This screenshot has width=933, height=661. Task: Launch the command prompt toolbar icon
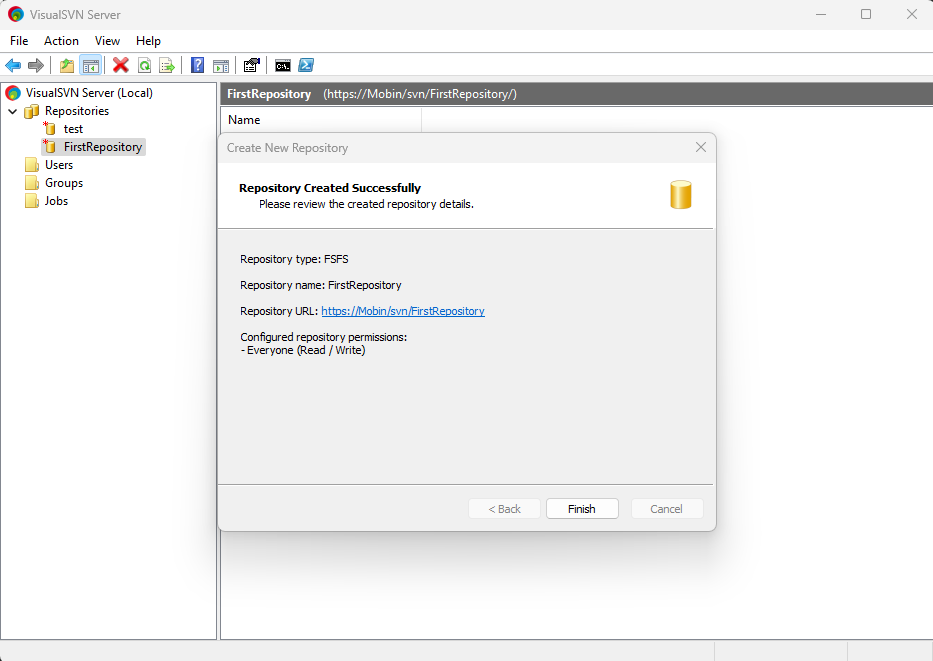click(283, 65)
